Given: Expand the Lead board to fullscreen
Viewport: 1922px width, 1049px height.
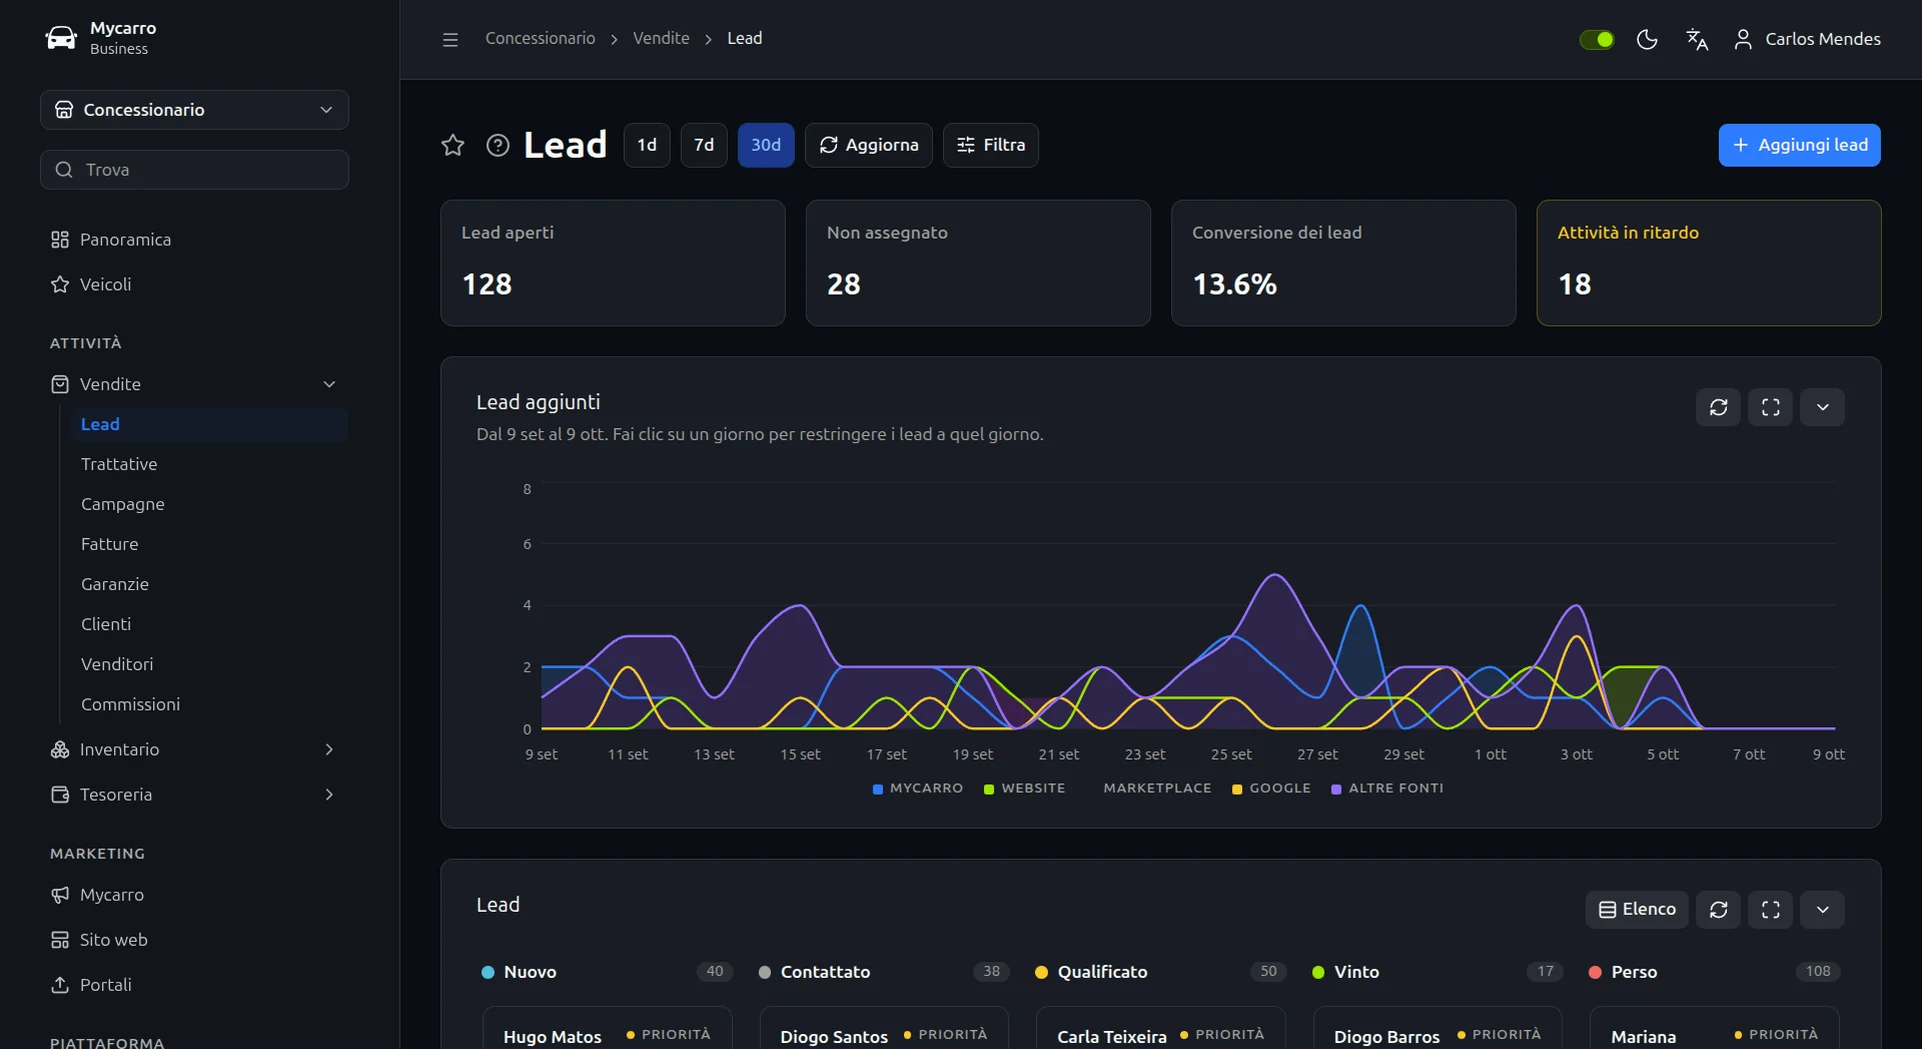Looking at the screenshot, I should (x=1770, y=910).
